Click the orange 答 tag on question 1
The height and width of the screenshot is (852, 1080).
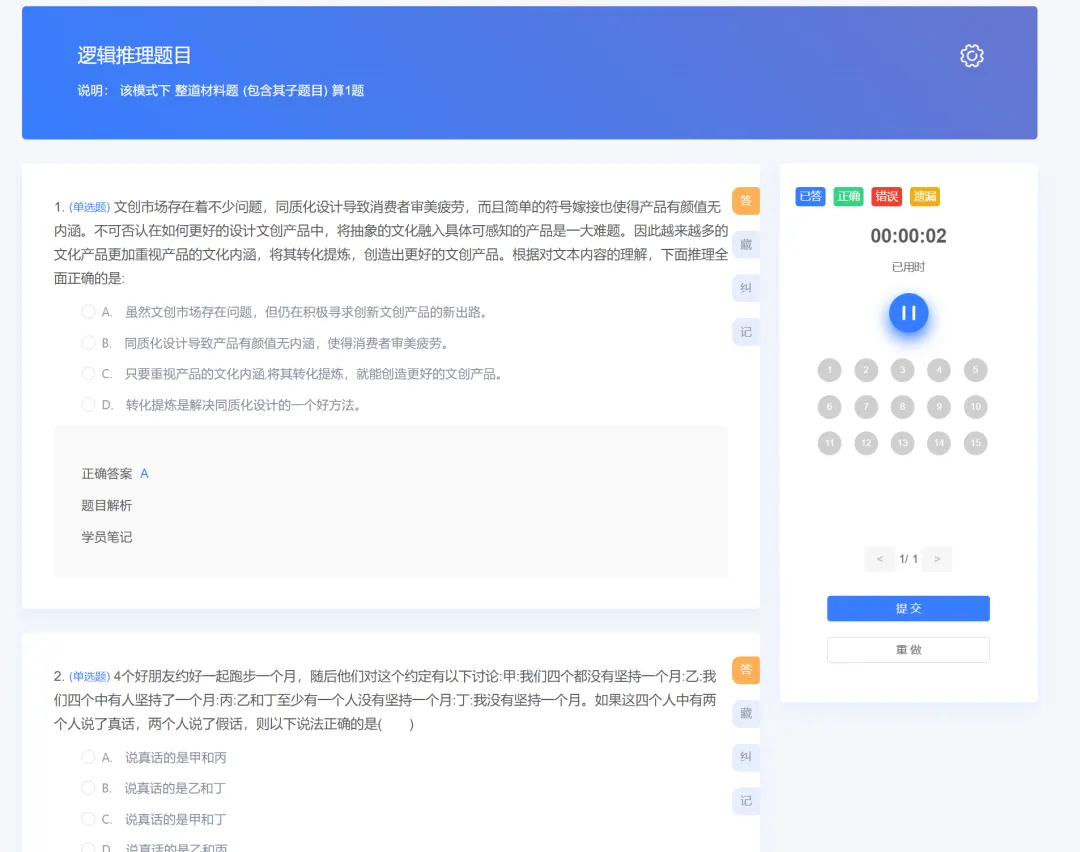pos(746,201)
